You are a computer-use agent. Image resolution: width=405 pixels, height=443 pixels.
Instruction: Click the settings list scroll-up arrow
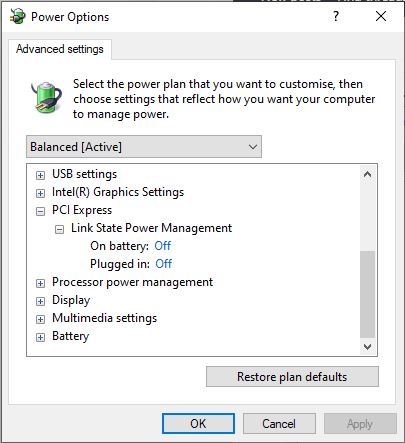(367, 174)
